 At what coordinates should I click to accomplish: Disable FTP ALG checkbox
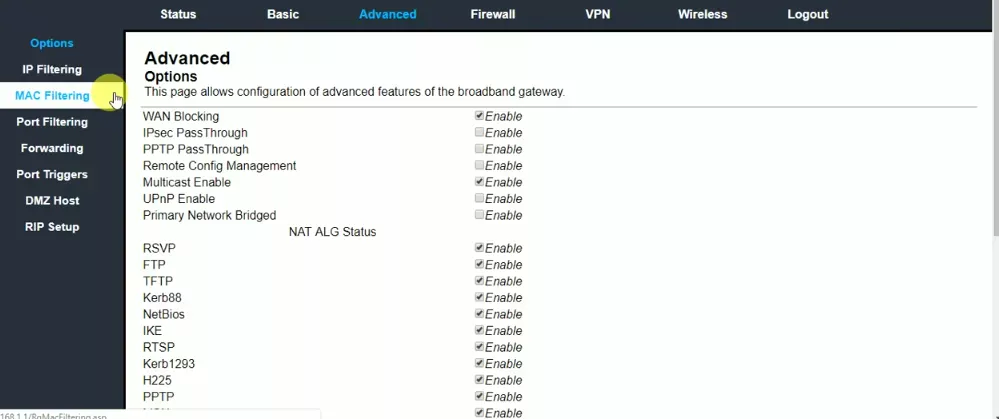pos(480,265)
